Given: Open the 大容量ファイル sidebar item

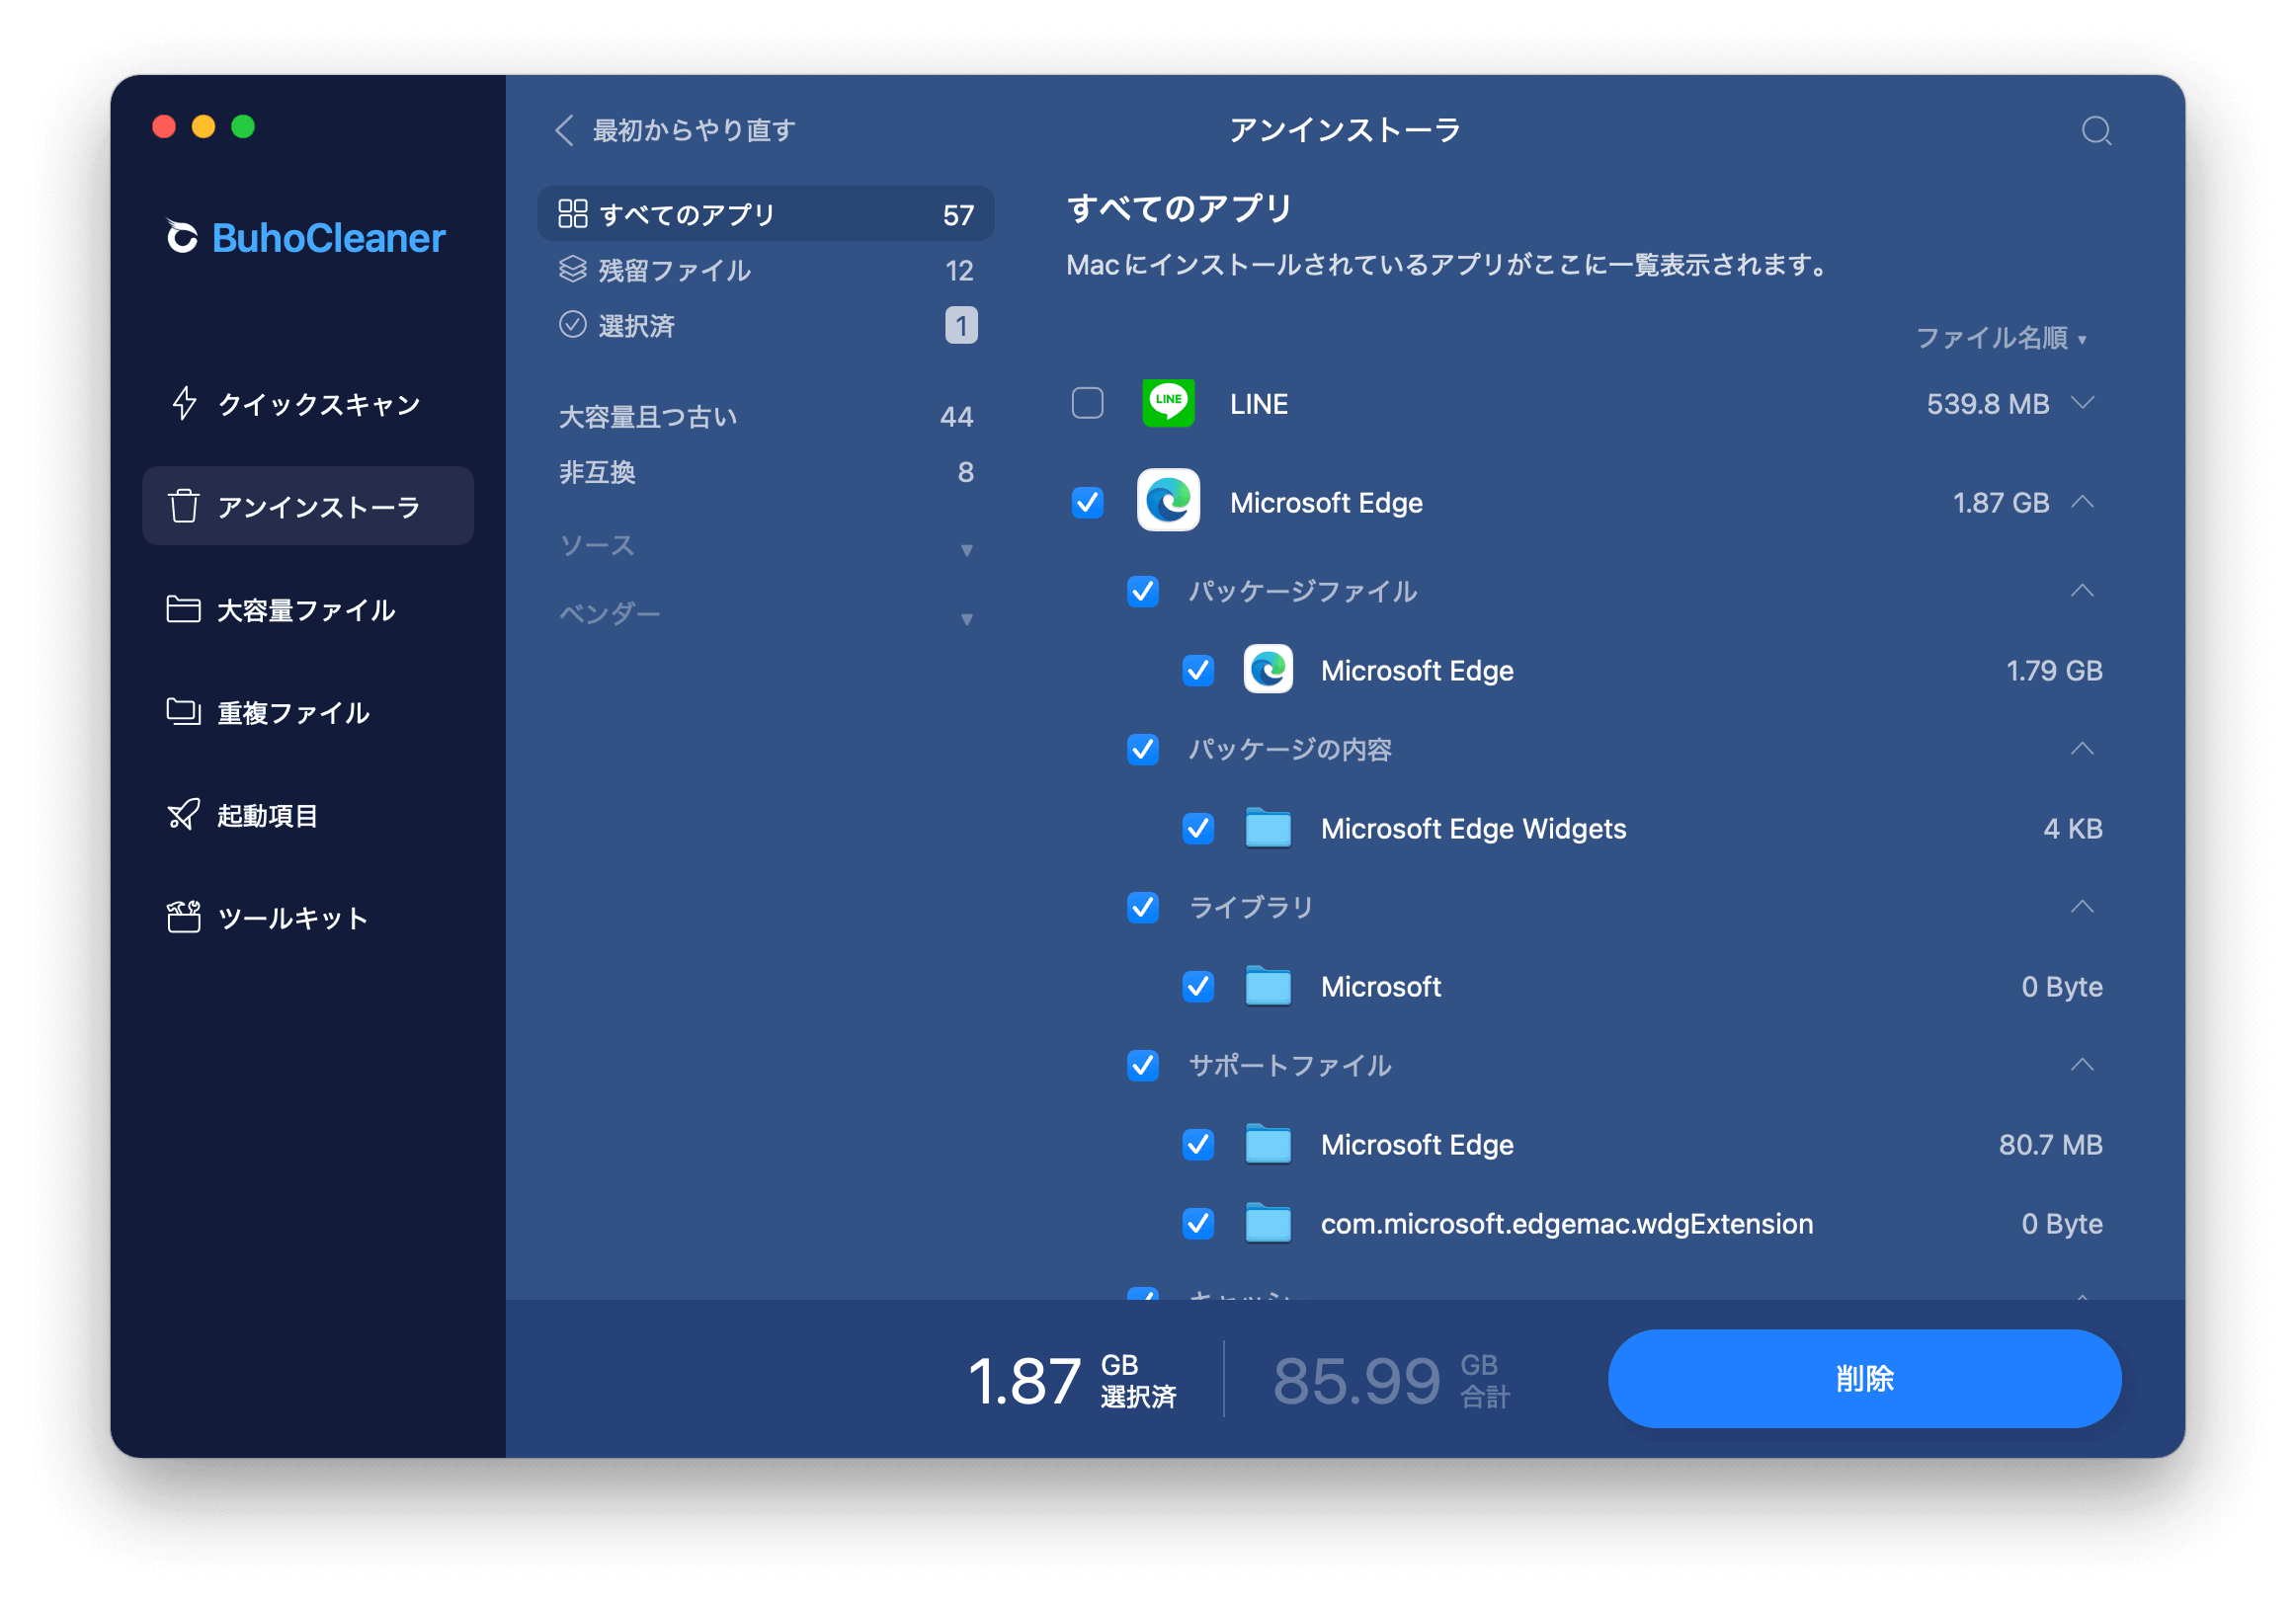Looking at the screenshot, I should tap(308, 609).
